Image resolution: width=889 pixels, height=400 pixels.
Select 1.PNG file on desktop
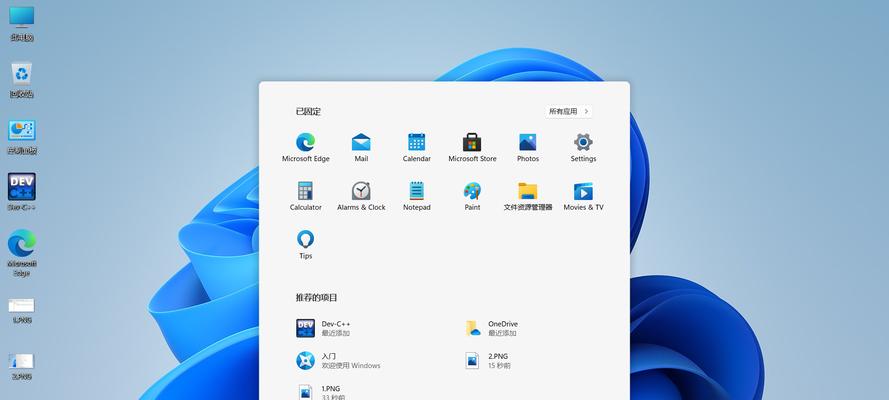click(22, 310)
